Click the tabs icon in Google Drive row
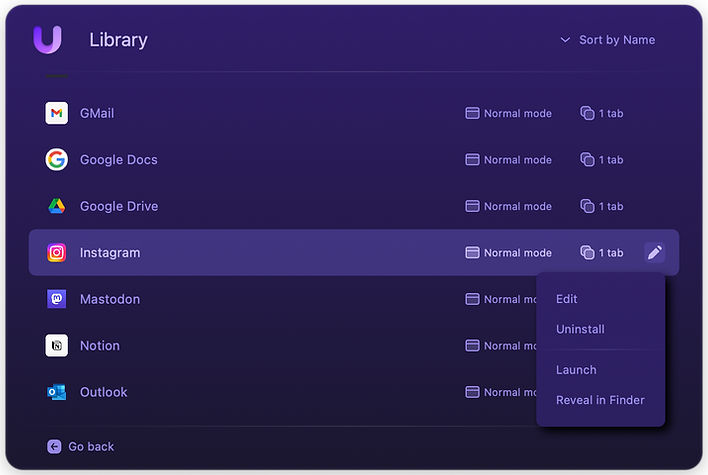This screenshot has height=475, width=708. pyautogui.click(x=587, y=206)
